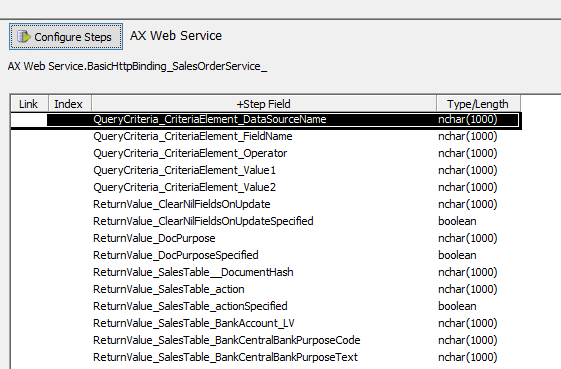
Task: Sort by the Index column header
Action: pyautogui.click(x=69, y=104)
